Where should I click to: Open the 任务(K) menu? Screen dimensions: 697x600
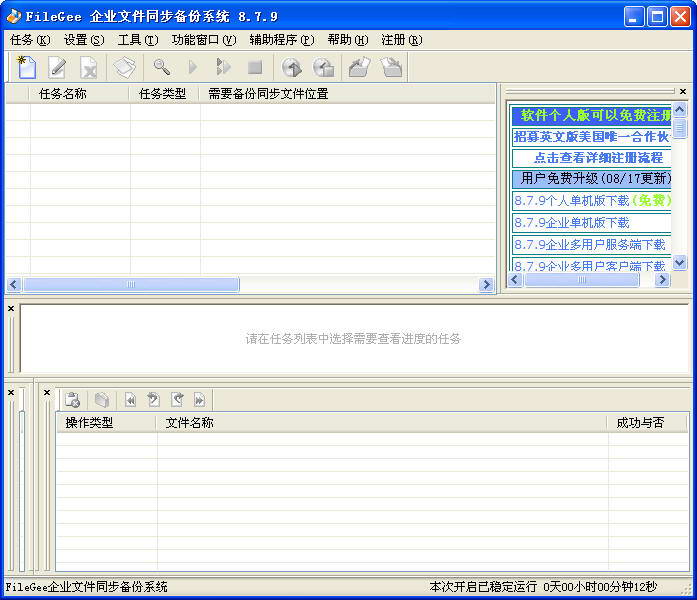(x=30, y=40)
